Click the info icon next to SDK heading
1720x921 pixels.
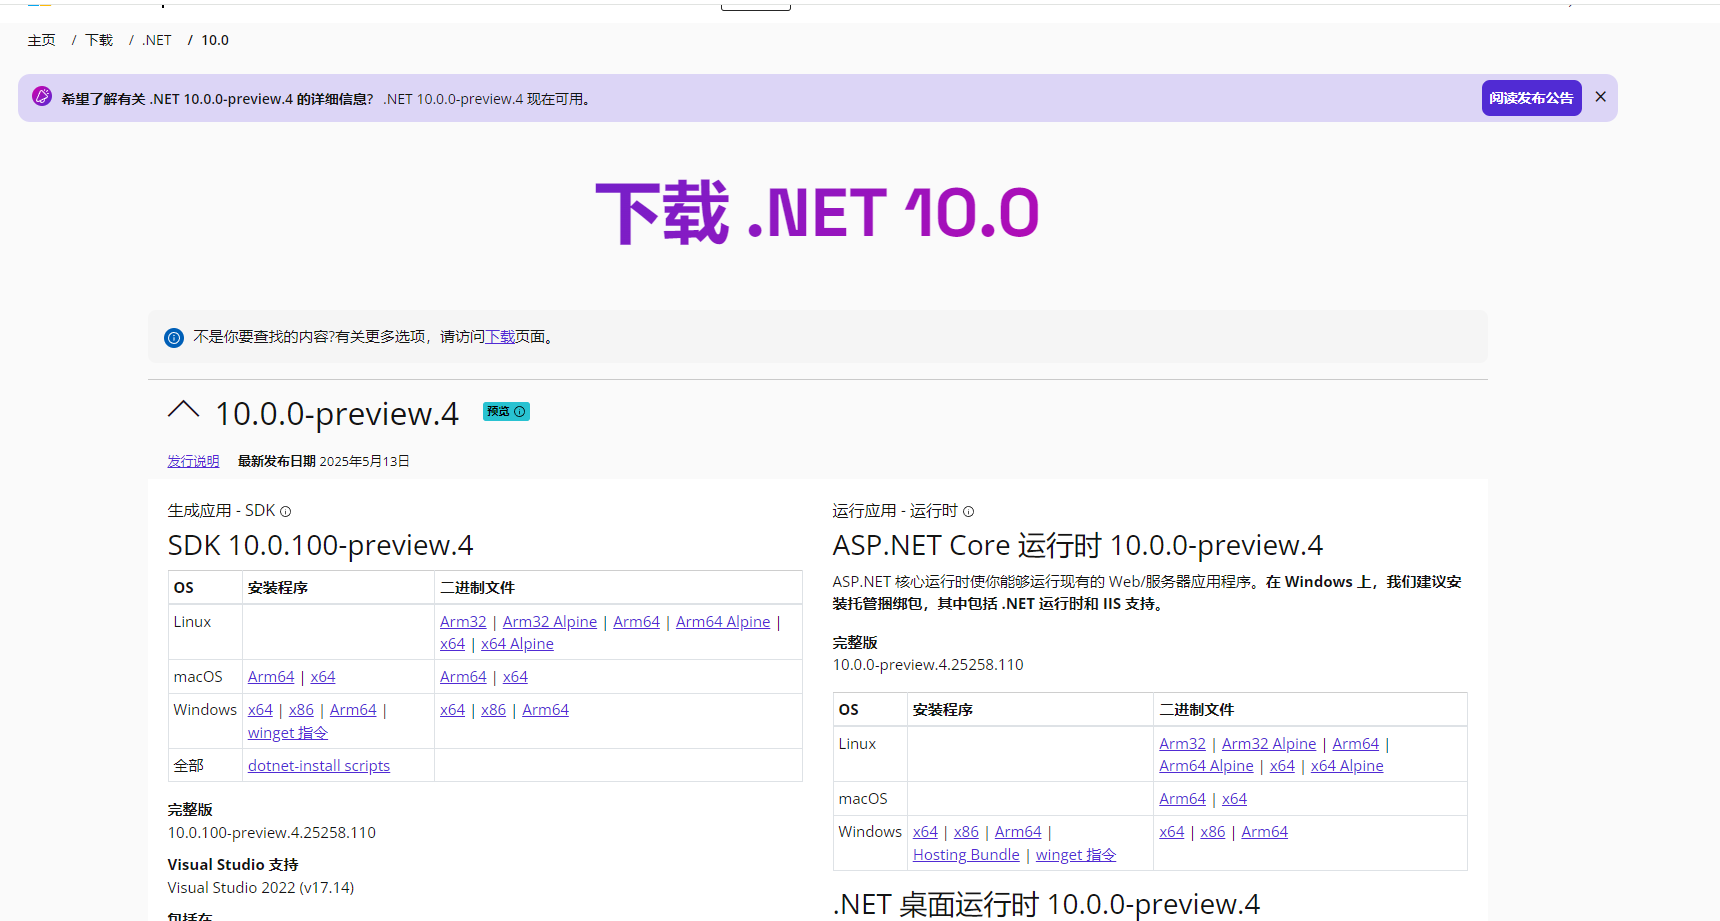point(286,512)
